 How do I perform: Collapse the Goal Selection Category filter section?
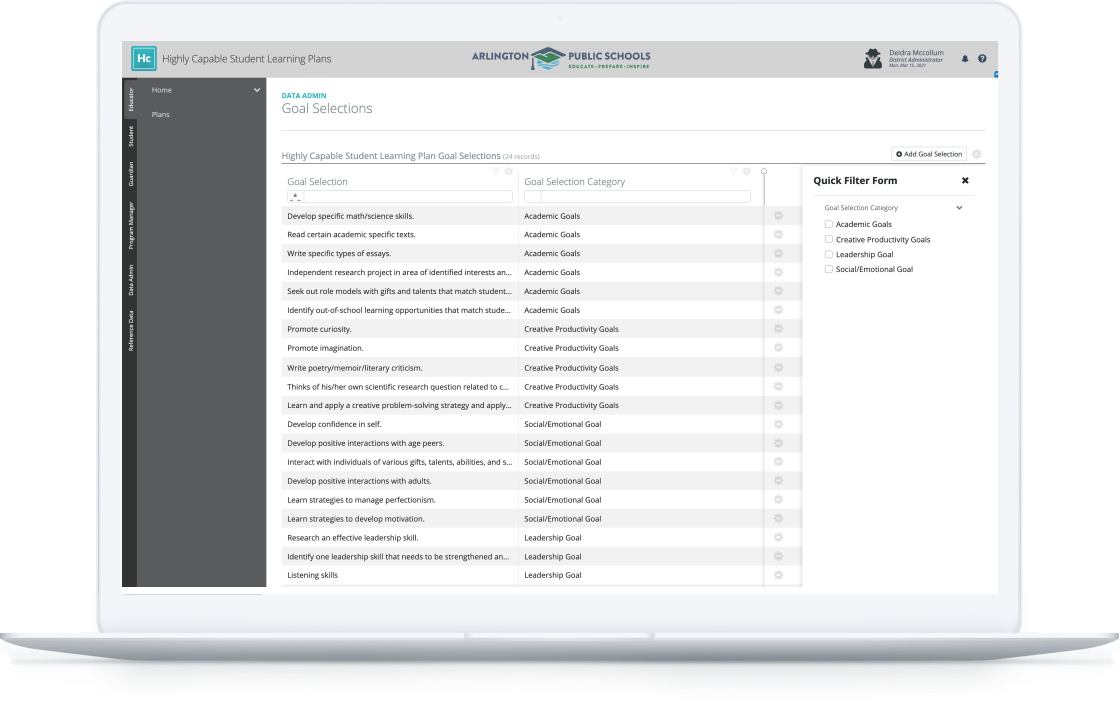click(959, 208)
